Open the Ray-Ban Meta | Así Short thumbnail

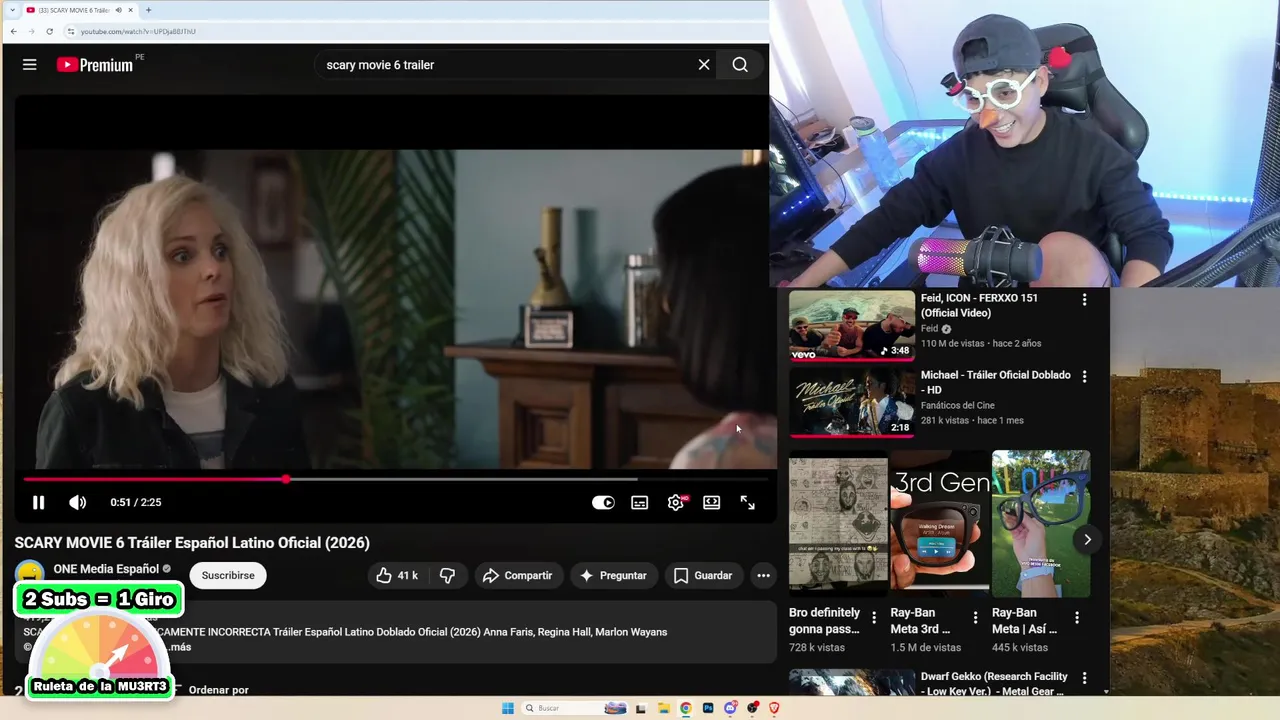(x=1041, y=522)
